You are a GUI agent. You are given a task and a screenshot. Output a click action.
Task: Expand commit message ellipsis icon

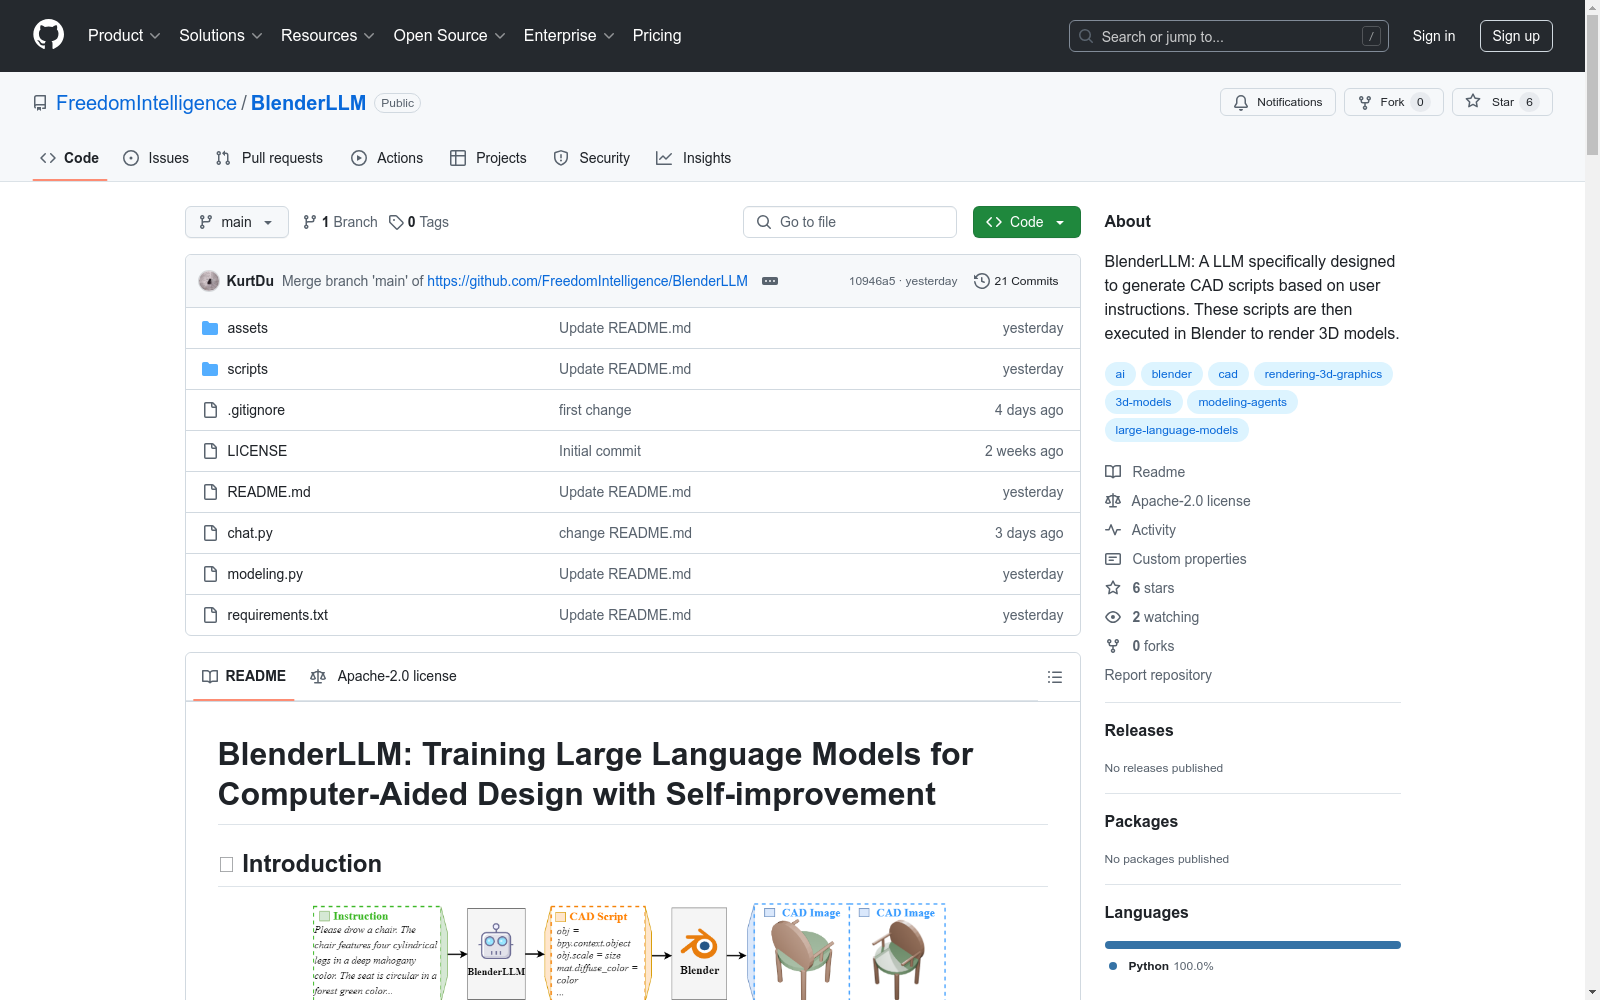point(770,281)
